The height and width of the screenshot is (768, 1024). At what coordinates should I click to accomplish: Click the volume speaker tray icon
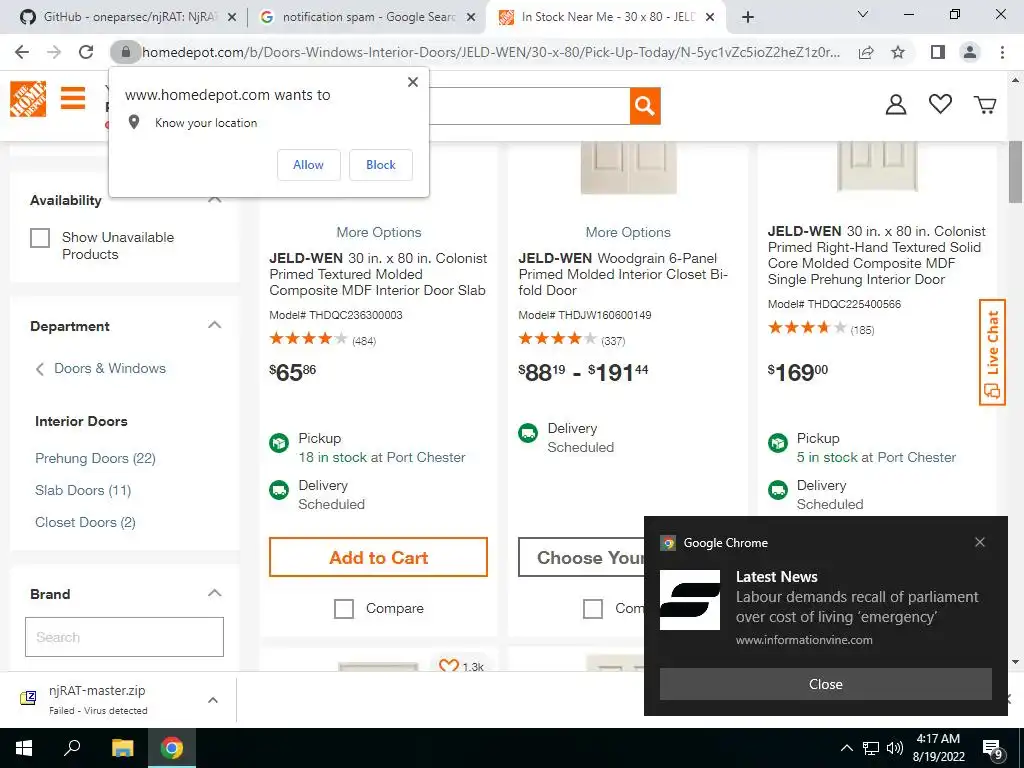point(895,748)
